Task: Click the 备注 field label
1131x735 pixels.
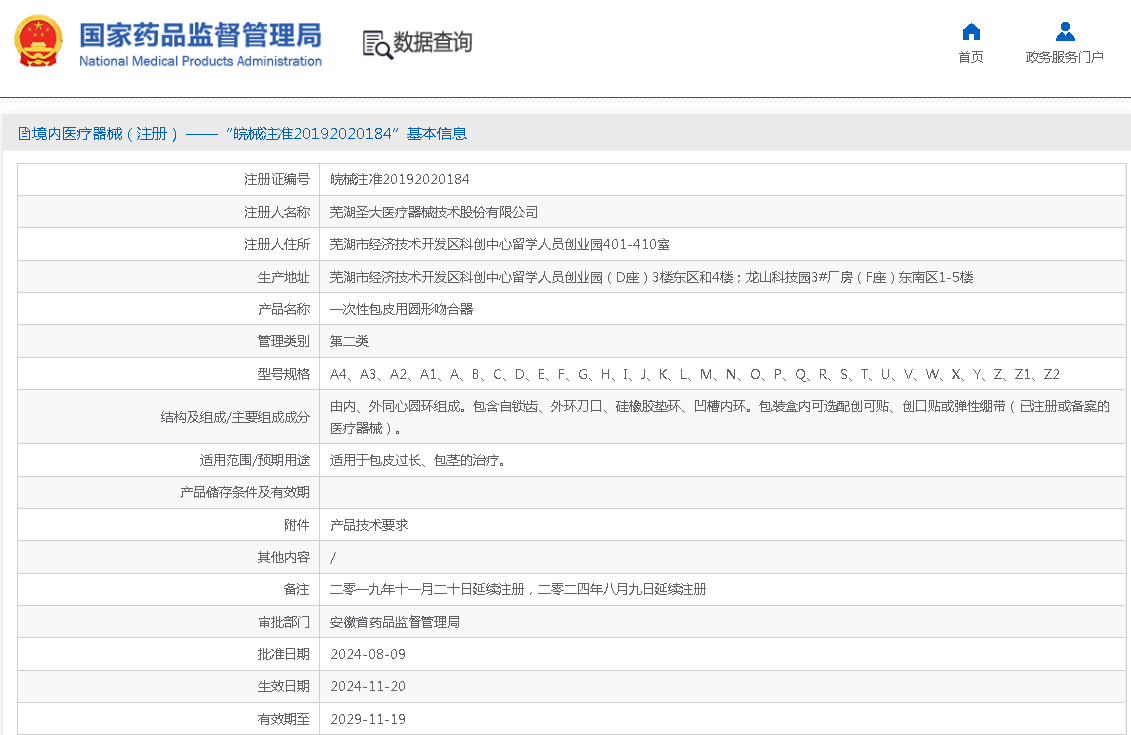Action: click(x=296, y=589)
